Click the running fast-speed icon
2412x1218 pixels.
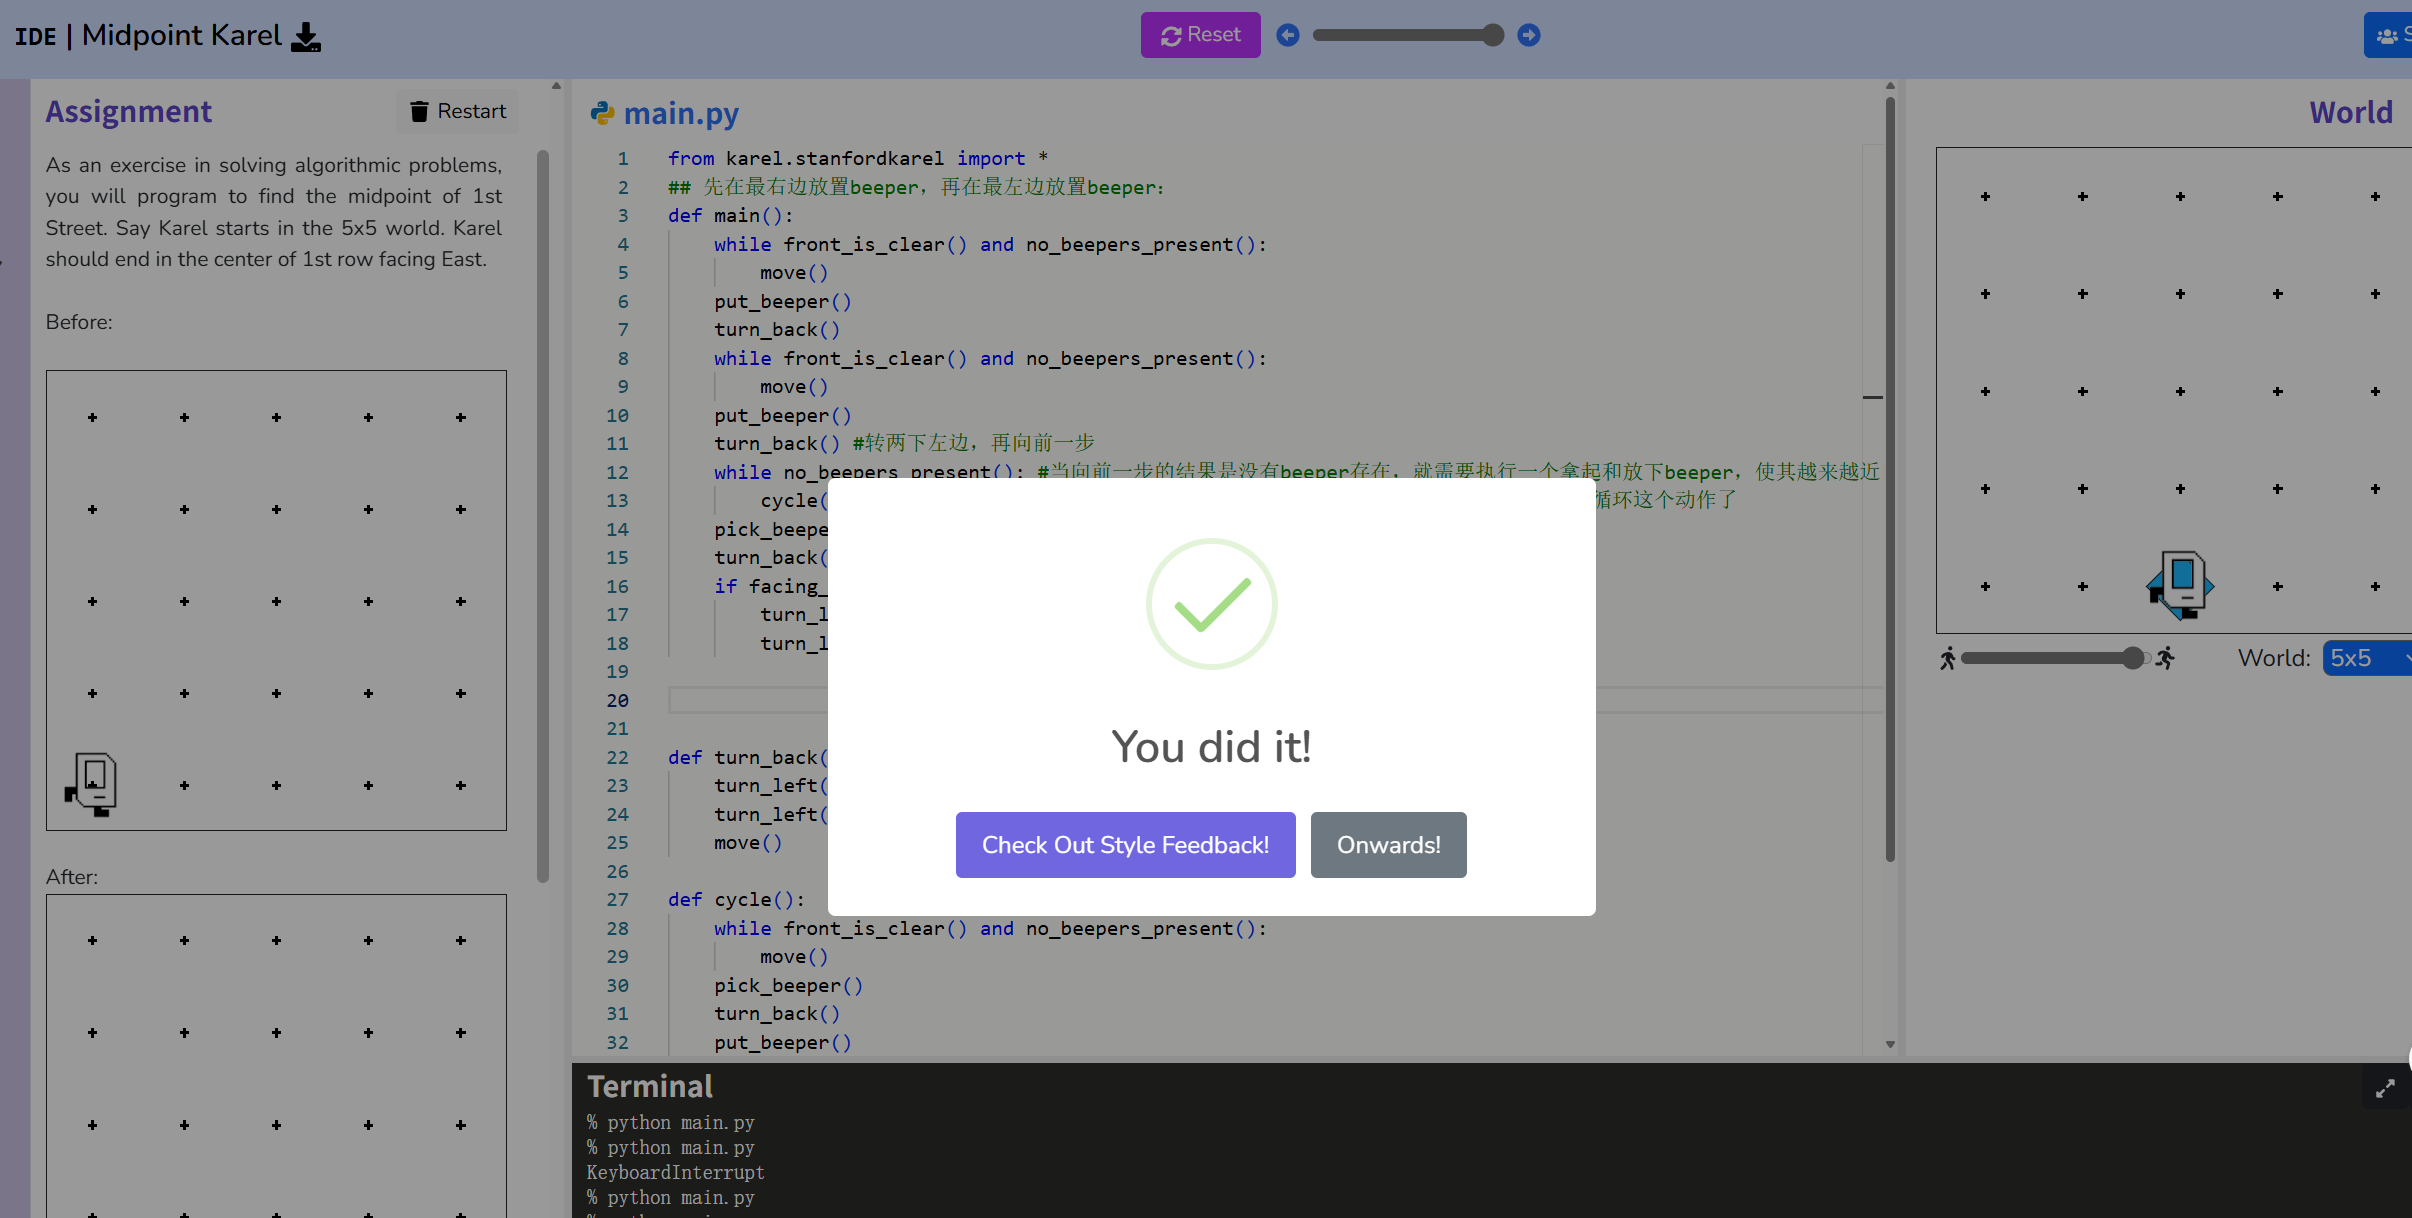tap(2166, 658)
